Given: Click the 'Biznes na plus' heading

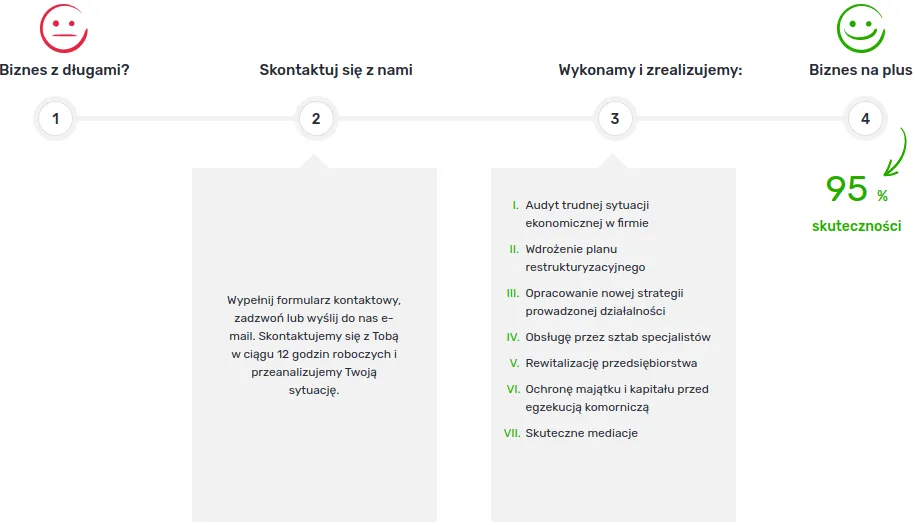Looking at the screenshot, I should [x=861, y=70].
